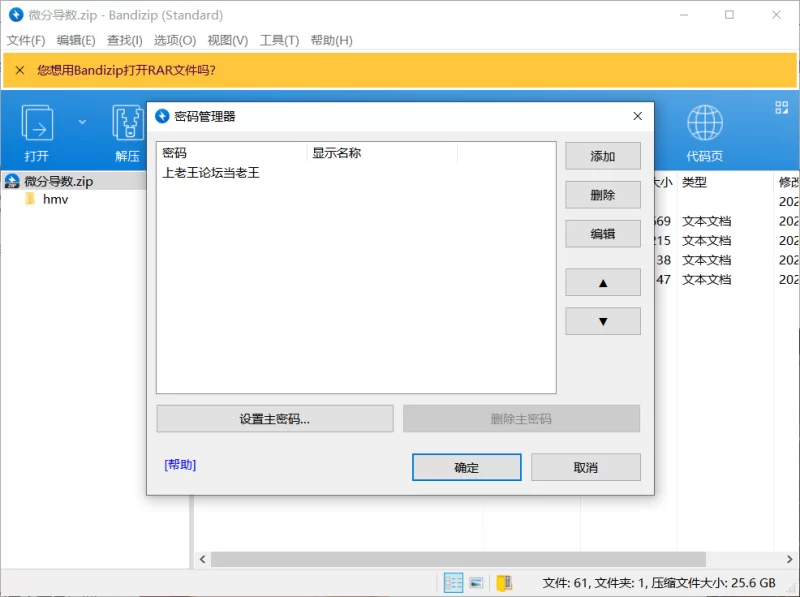Close the 密码管理器 dialog
The width and height of the screenshot is (800, 597).
pos(637,116)
